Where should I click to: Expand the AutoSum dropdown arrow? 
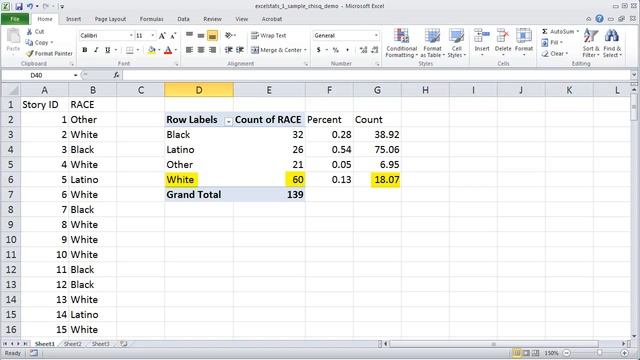coord(578,31)
